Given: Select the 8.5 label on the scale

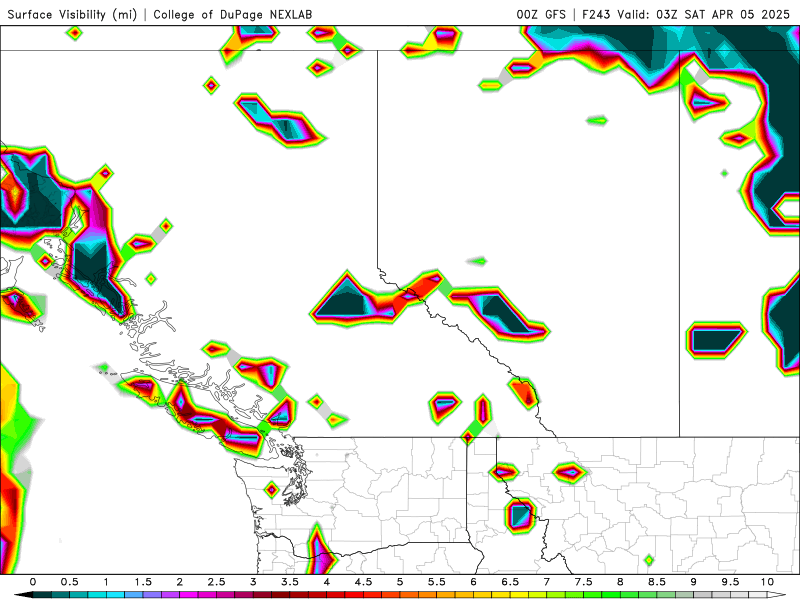Looking at the screenshot, I should coord(657,582).
